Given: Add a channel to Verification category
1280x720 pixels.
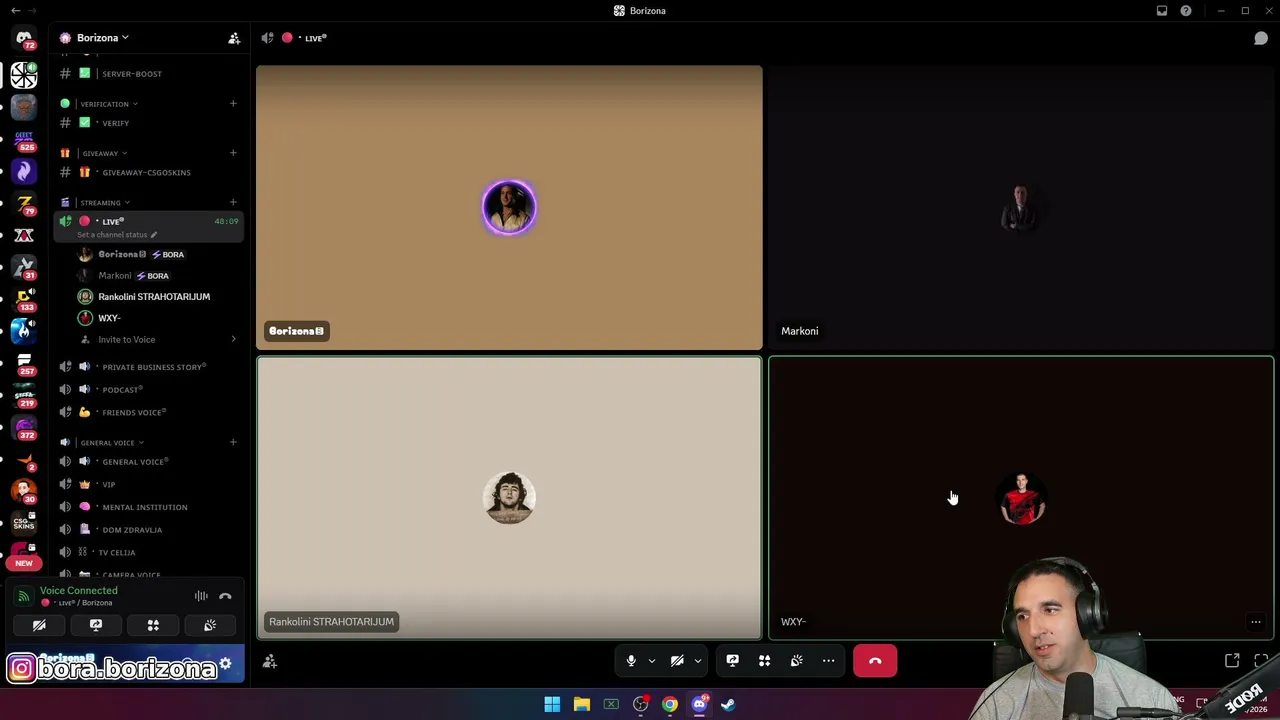Looking at the screenshot, I should (x=233, y=103).
